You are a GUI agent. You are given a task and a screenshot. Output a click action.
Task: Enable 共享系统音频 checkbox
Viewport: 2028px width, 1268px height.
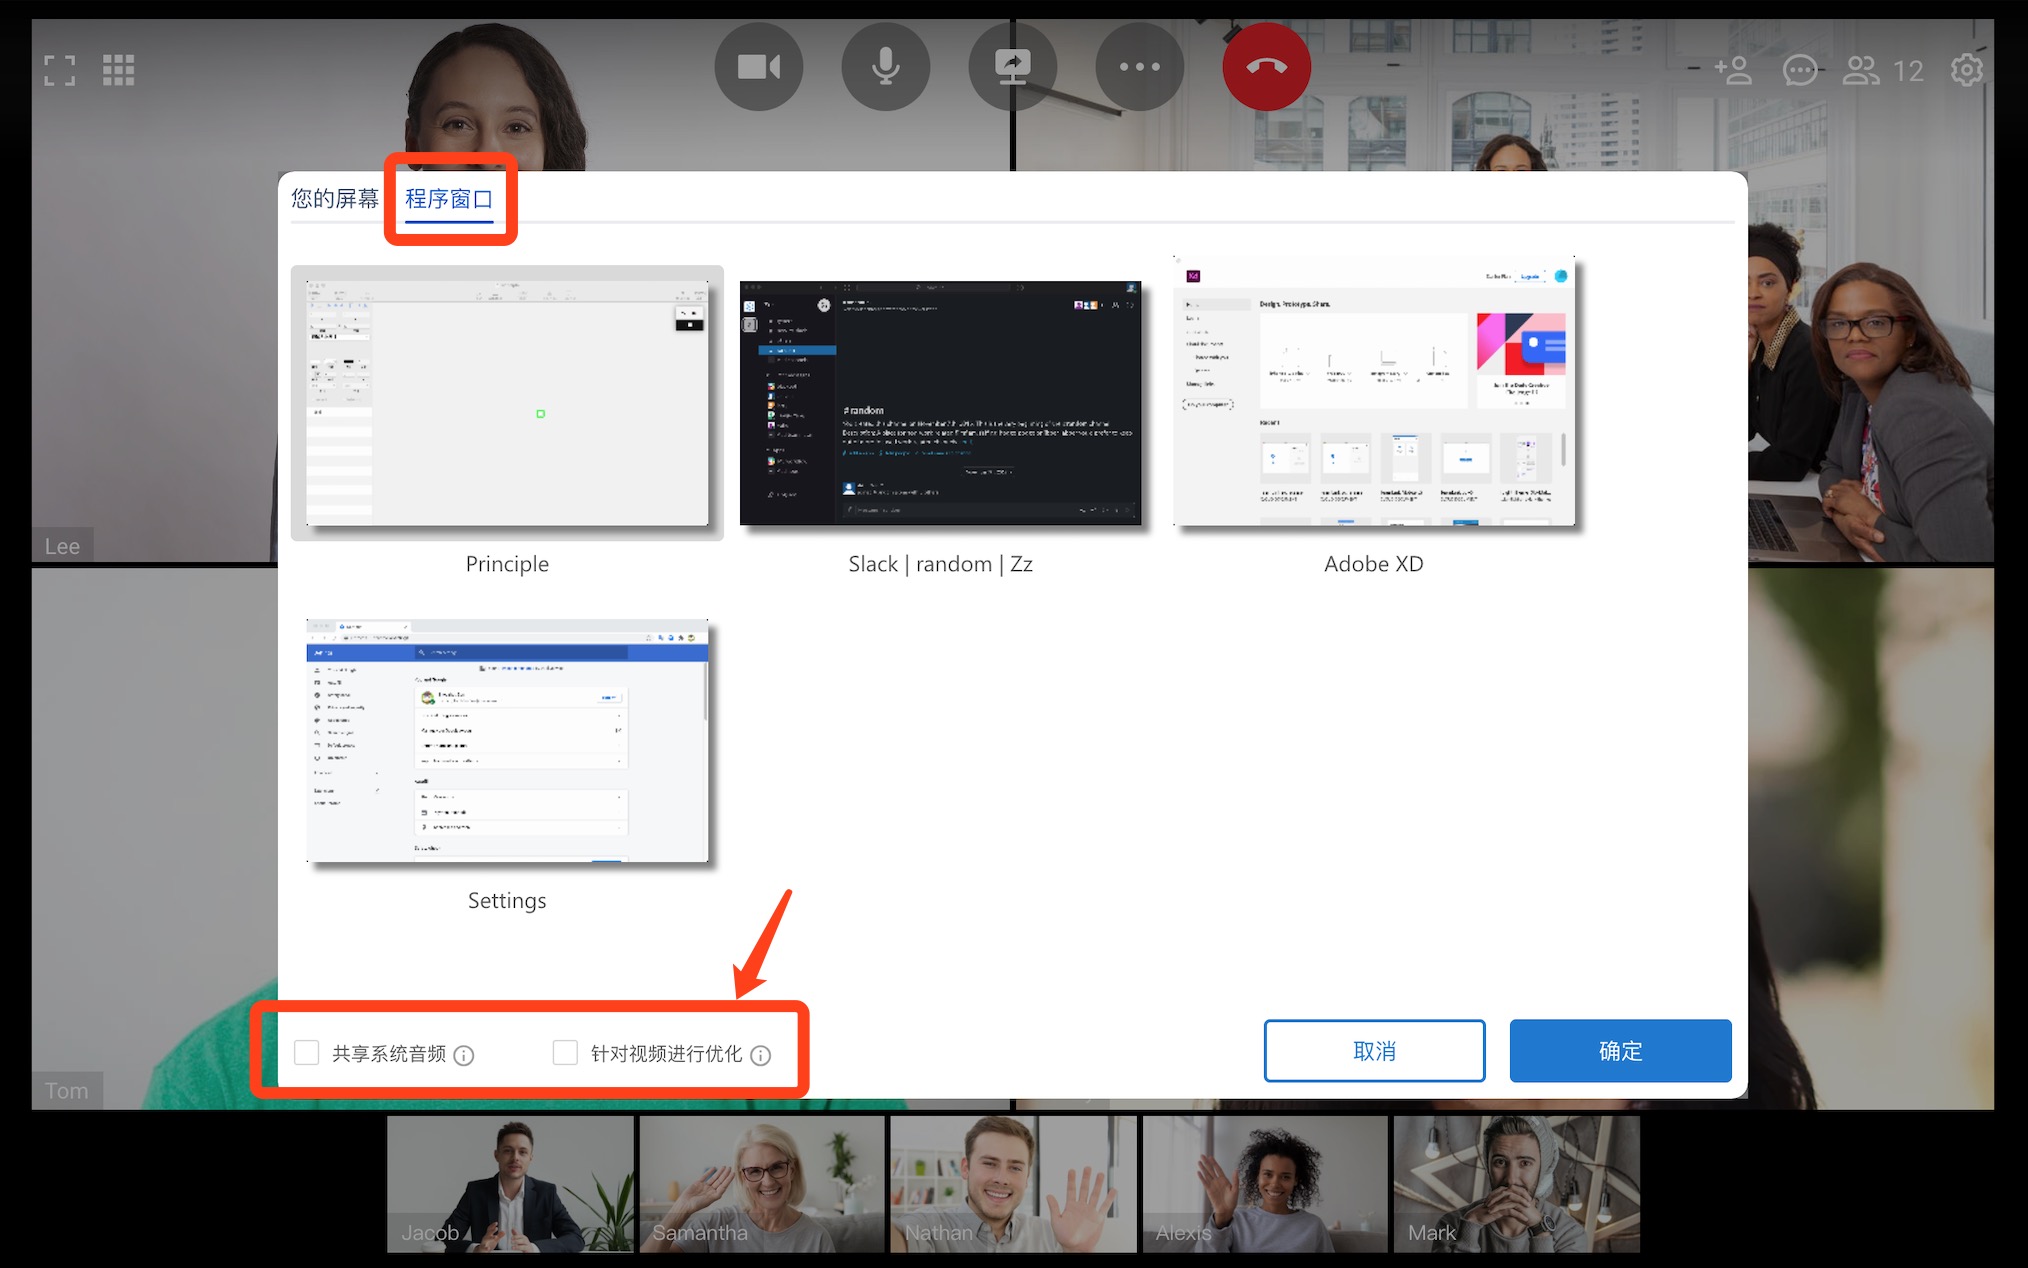pyautogui.click(x=307, y=1052)
